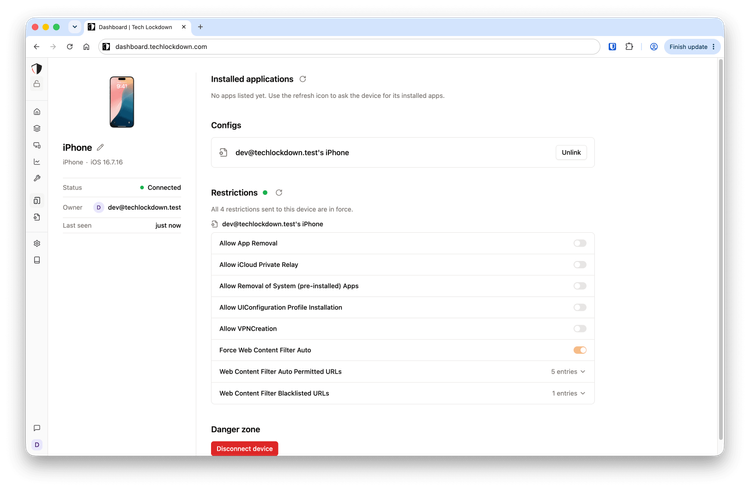Select the Dashboard | Tech Lockdown tab

pos(135,27)
